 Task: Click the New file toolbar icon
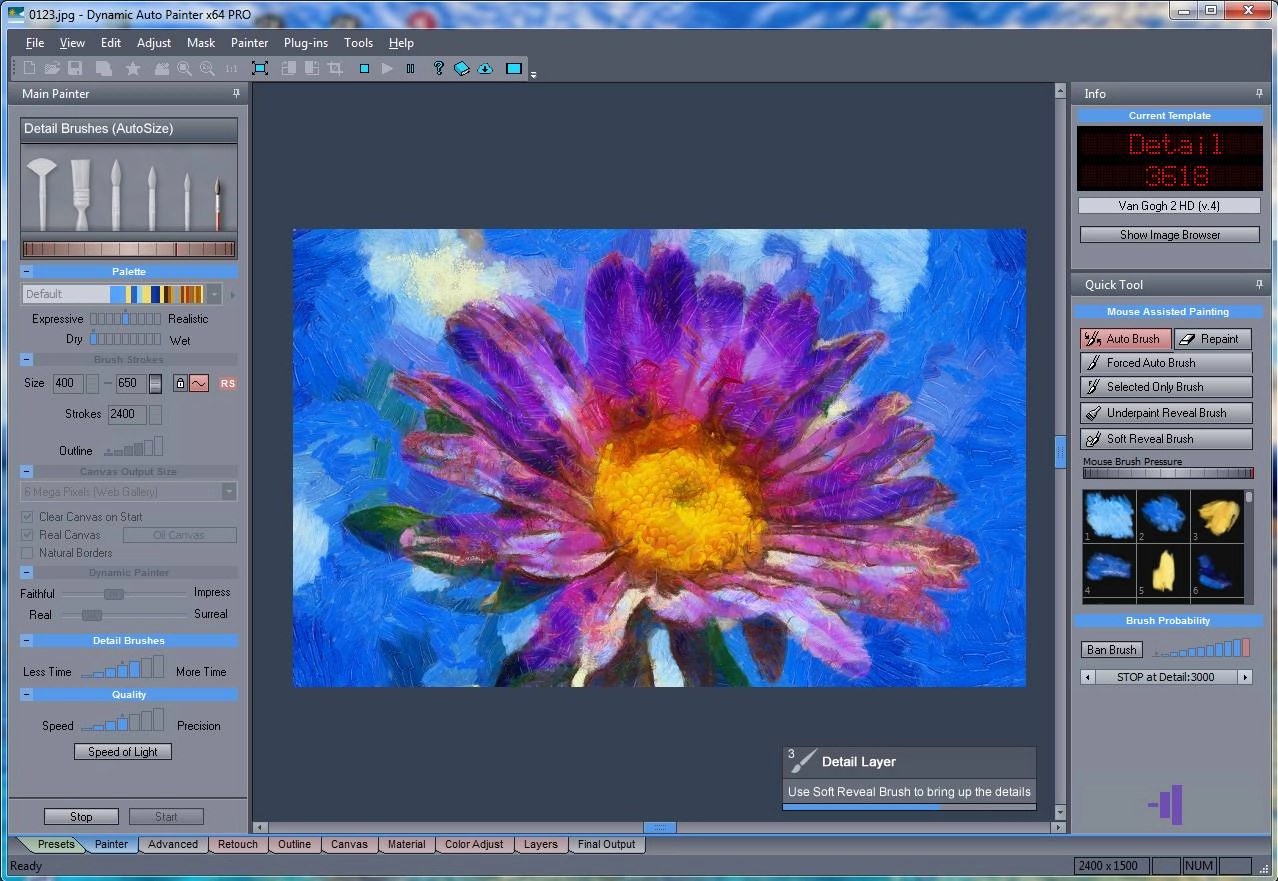(x=29, y=68)
